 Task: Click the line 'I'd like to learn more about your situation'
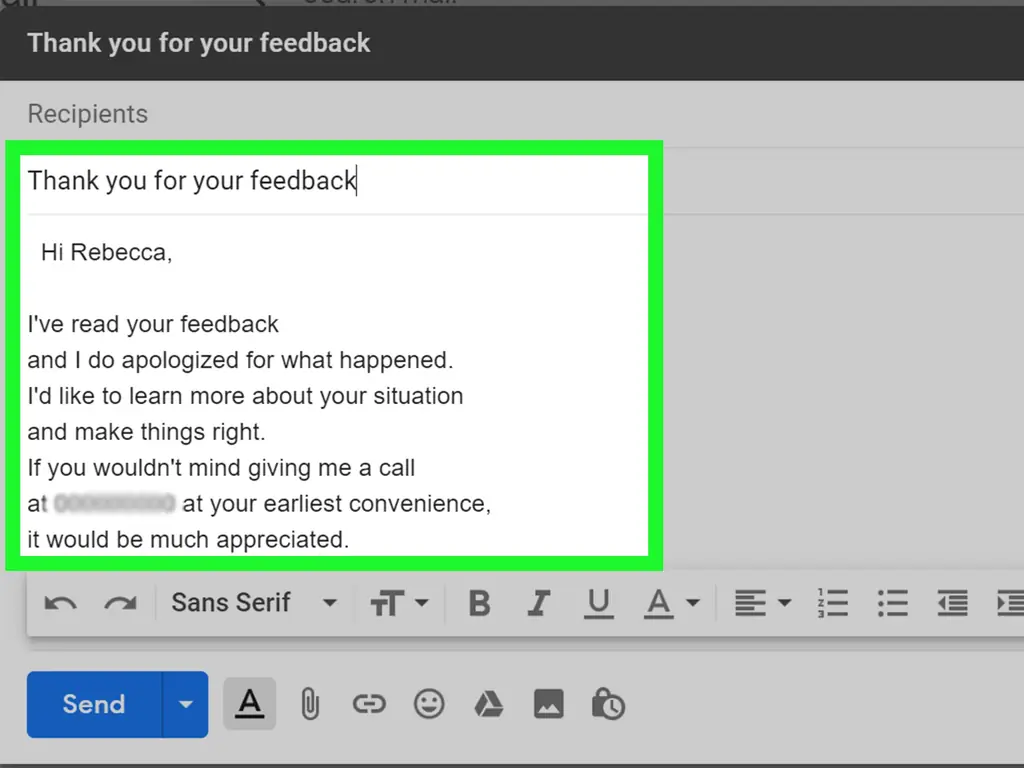245,396
